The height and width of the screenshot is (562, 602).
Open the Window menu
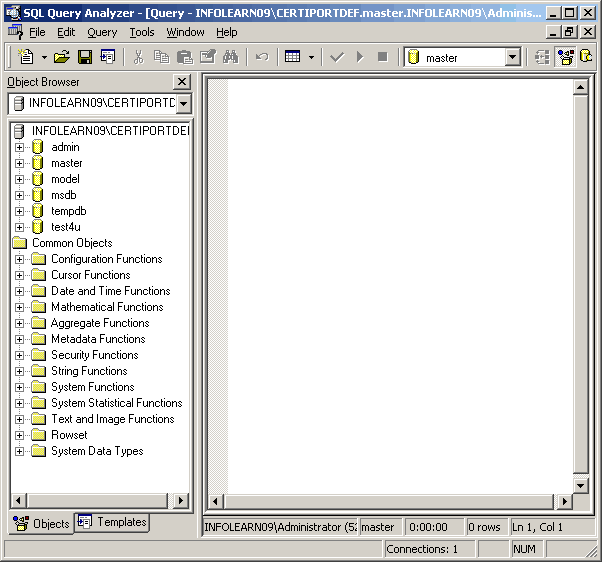coord(185,32)
